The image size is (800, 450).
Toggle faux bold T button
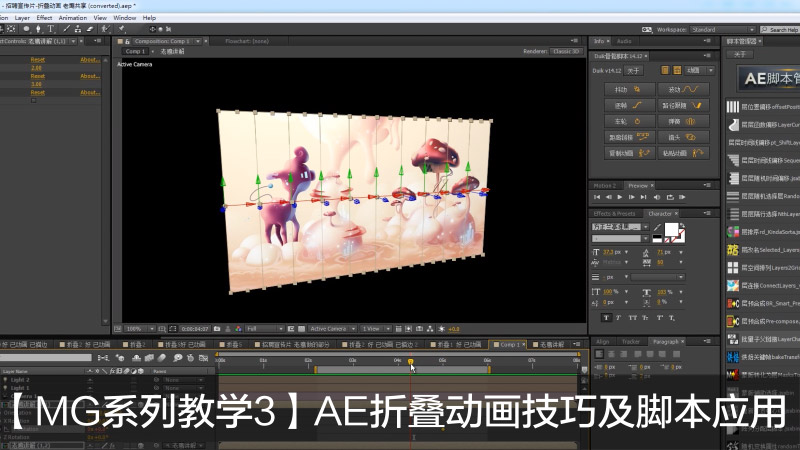(x=606, y=317)
